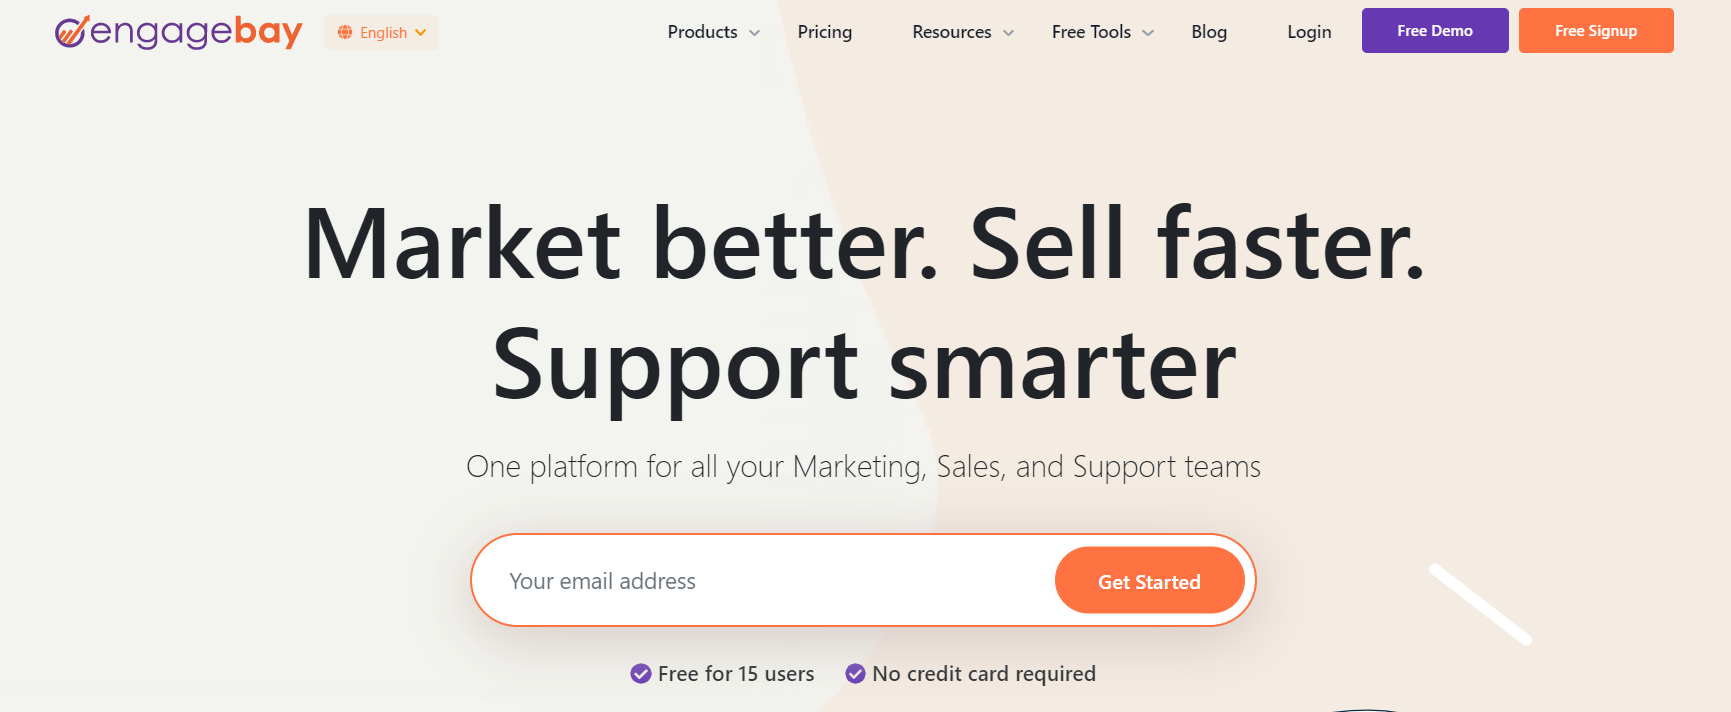
Task: Open the English language dropdown
Action: [381, 32]
